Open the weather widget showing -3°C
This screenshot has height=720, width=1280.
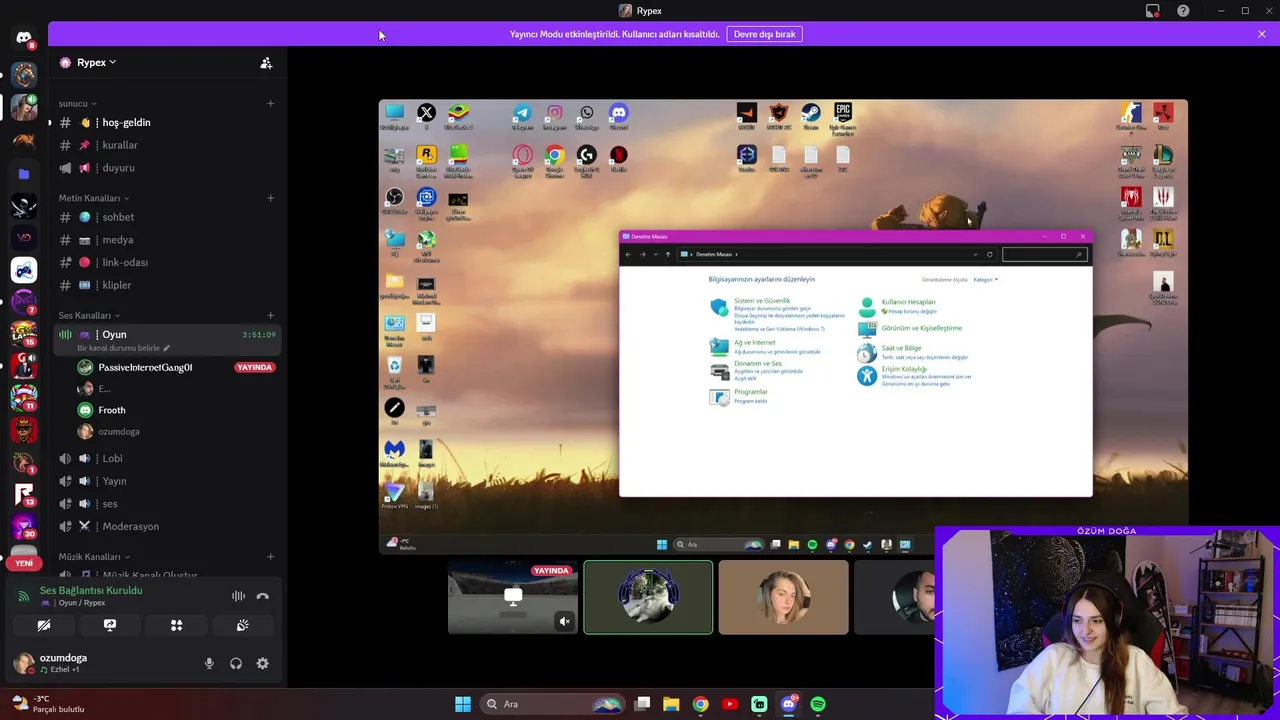[47, 704]
